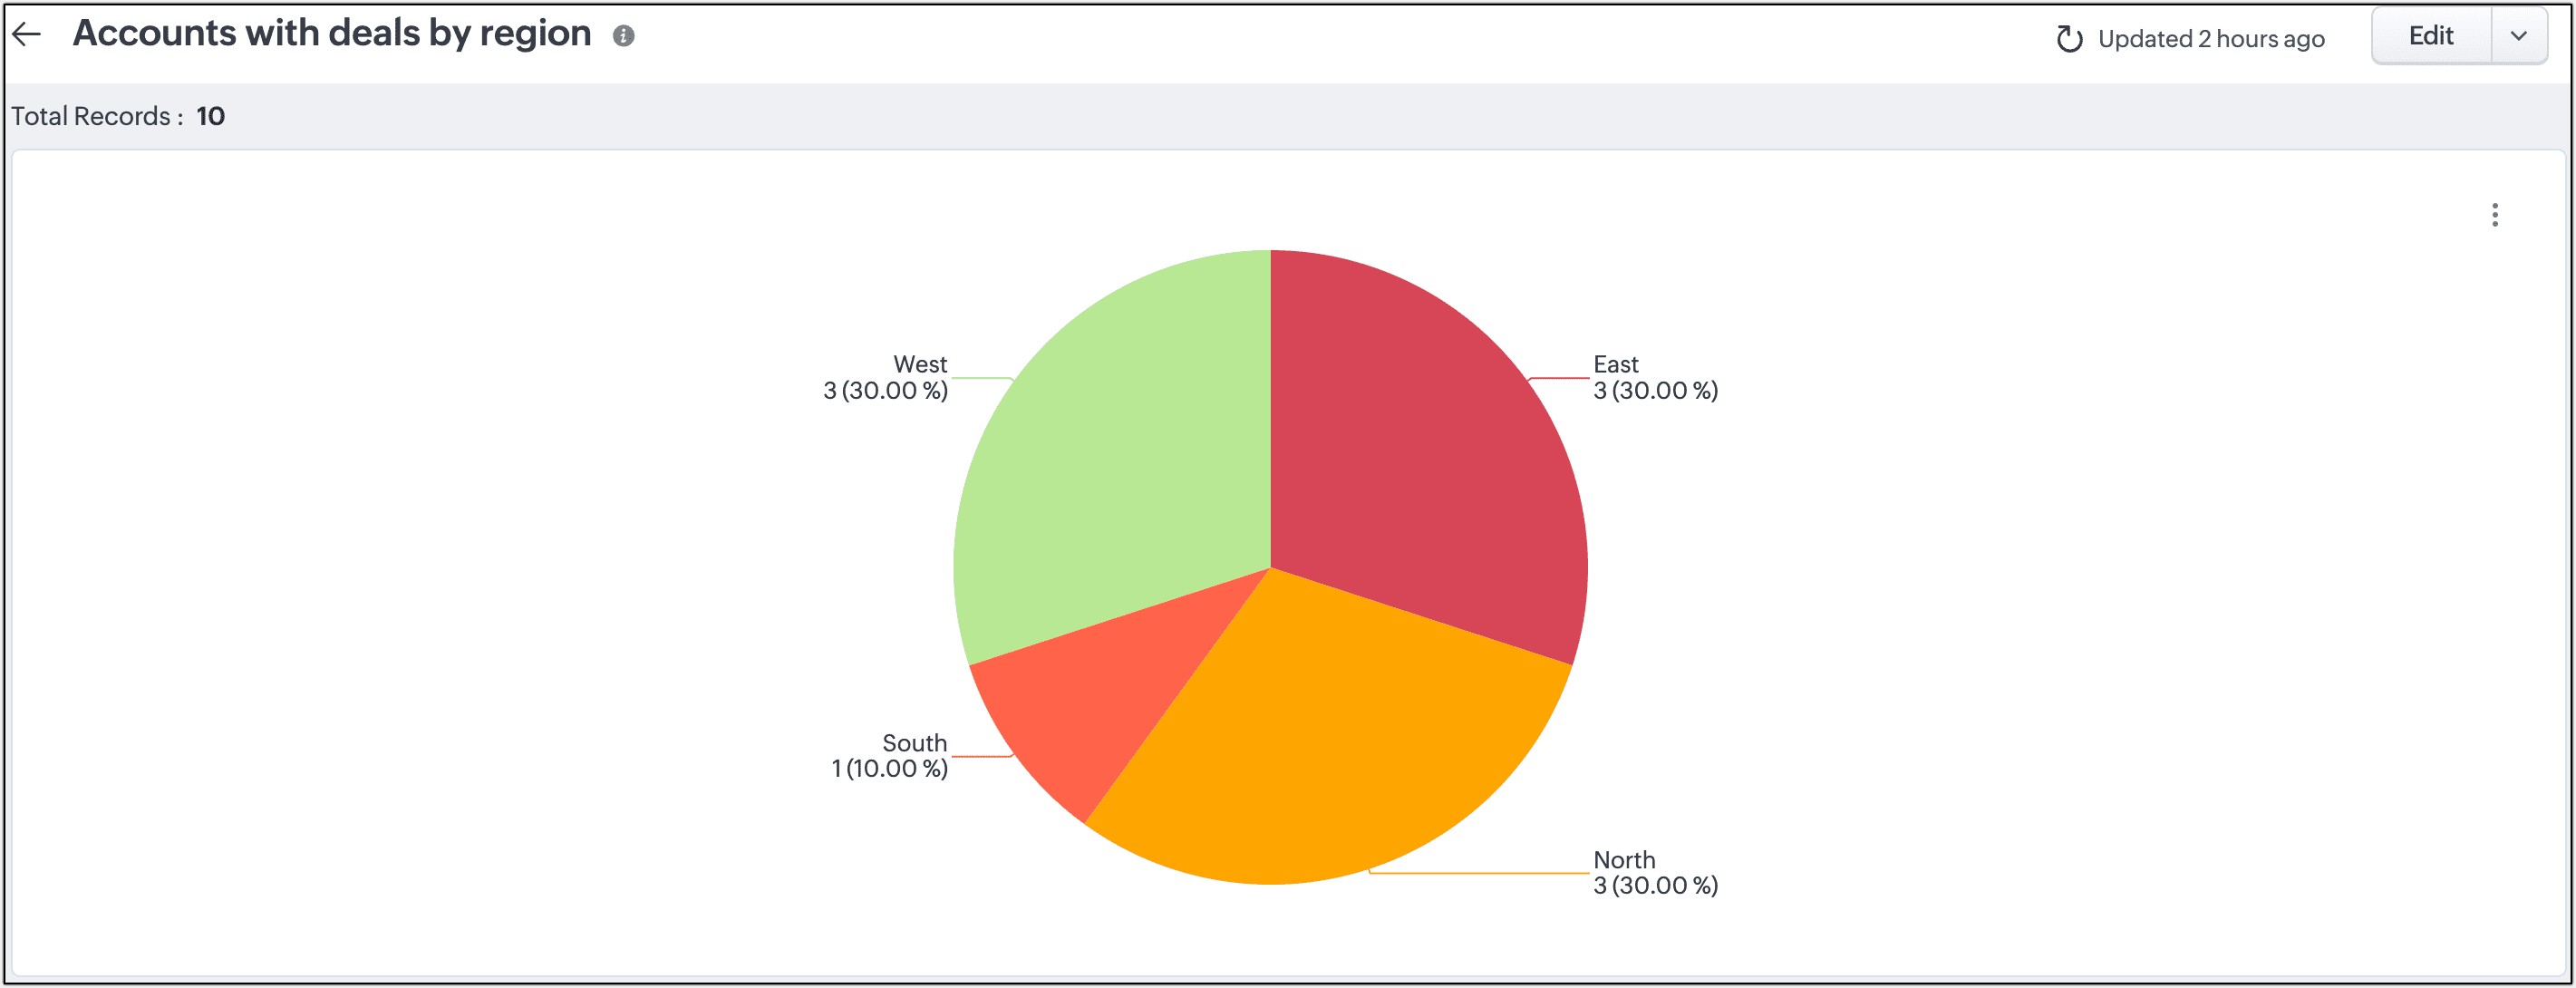Expand the dropdown arrow next to Edit
Screen dimensions: 2576x988
tap(2518, 36)
